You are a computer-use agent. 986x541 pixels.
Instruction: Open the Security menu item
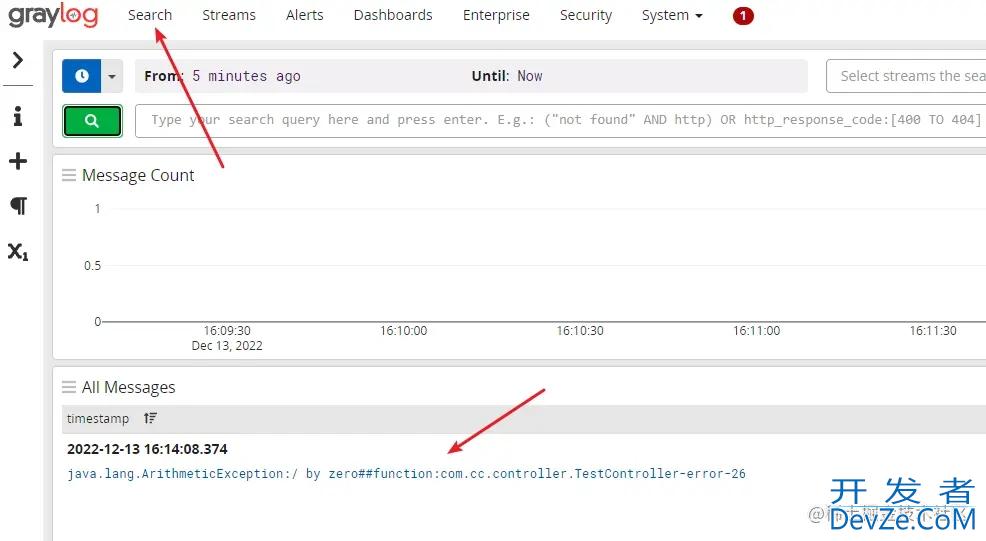[585, 15]
